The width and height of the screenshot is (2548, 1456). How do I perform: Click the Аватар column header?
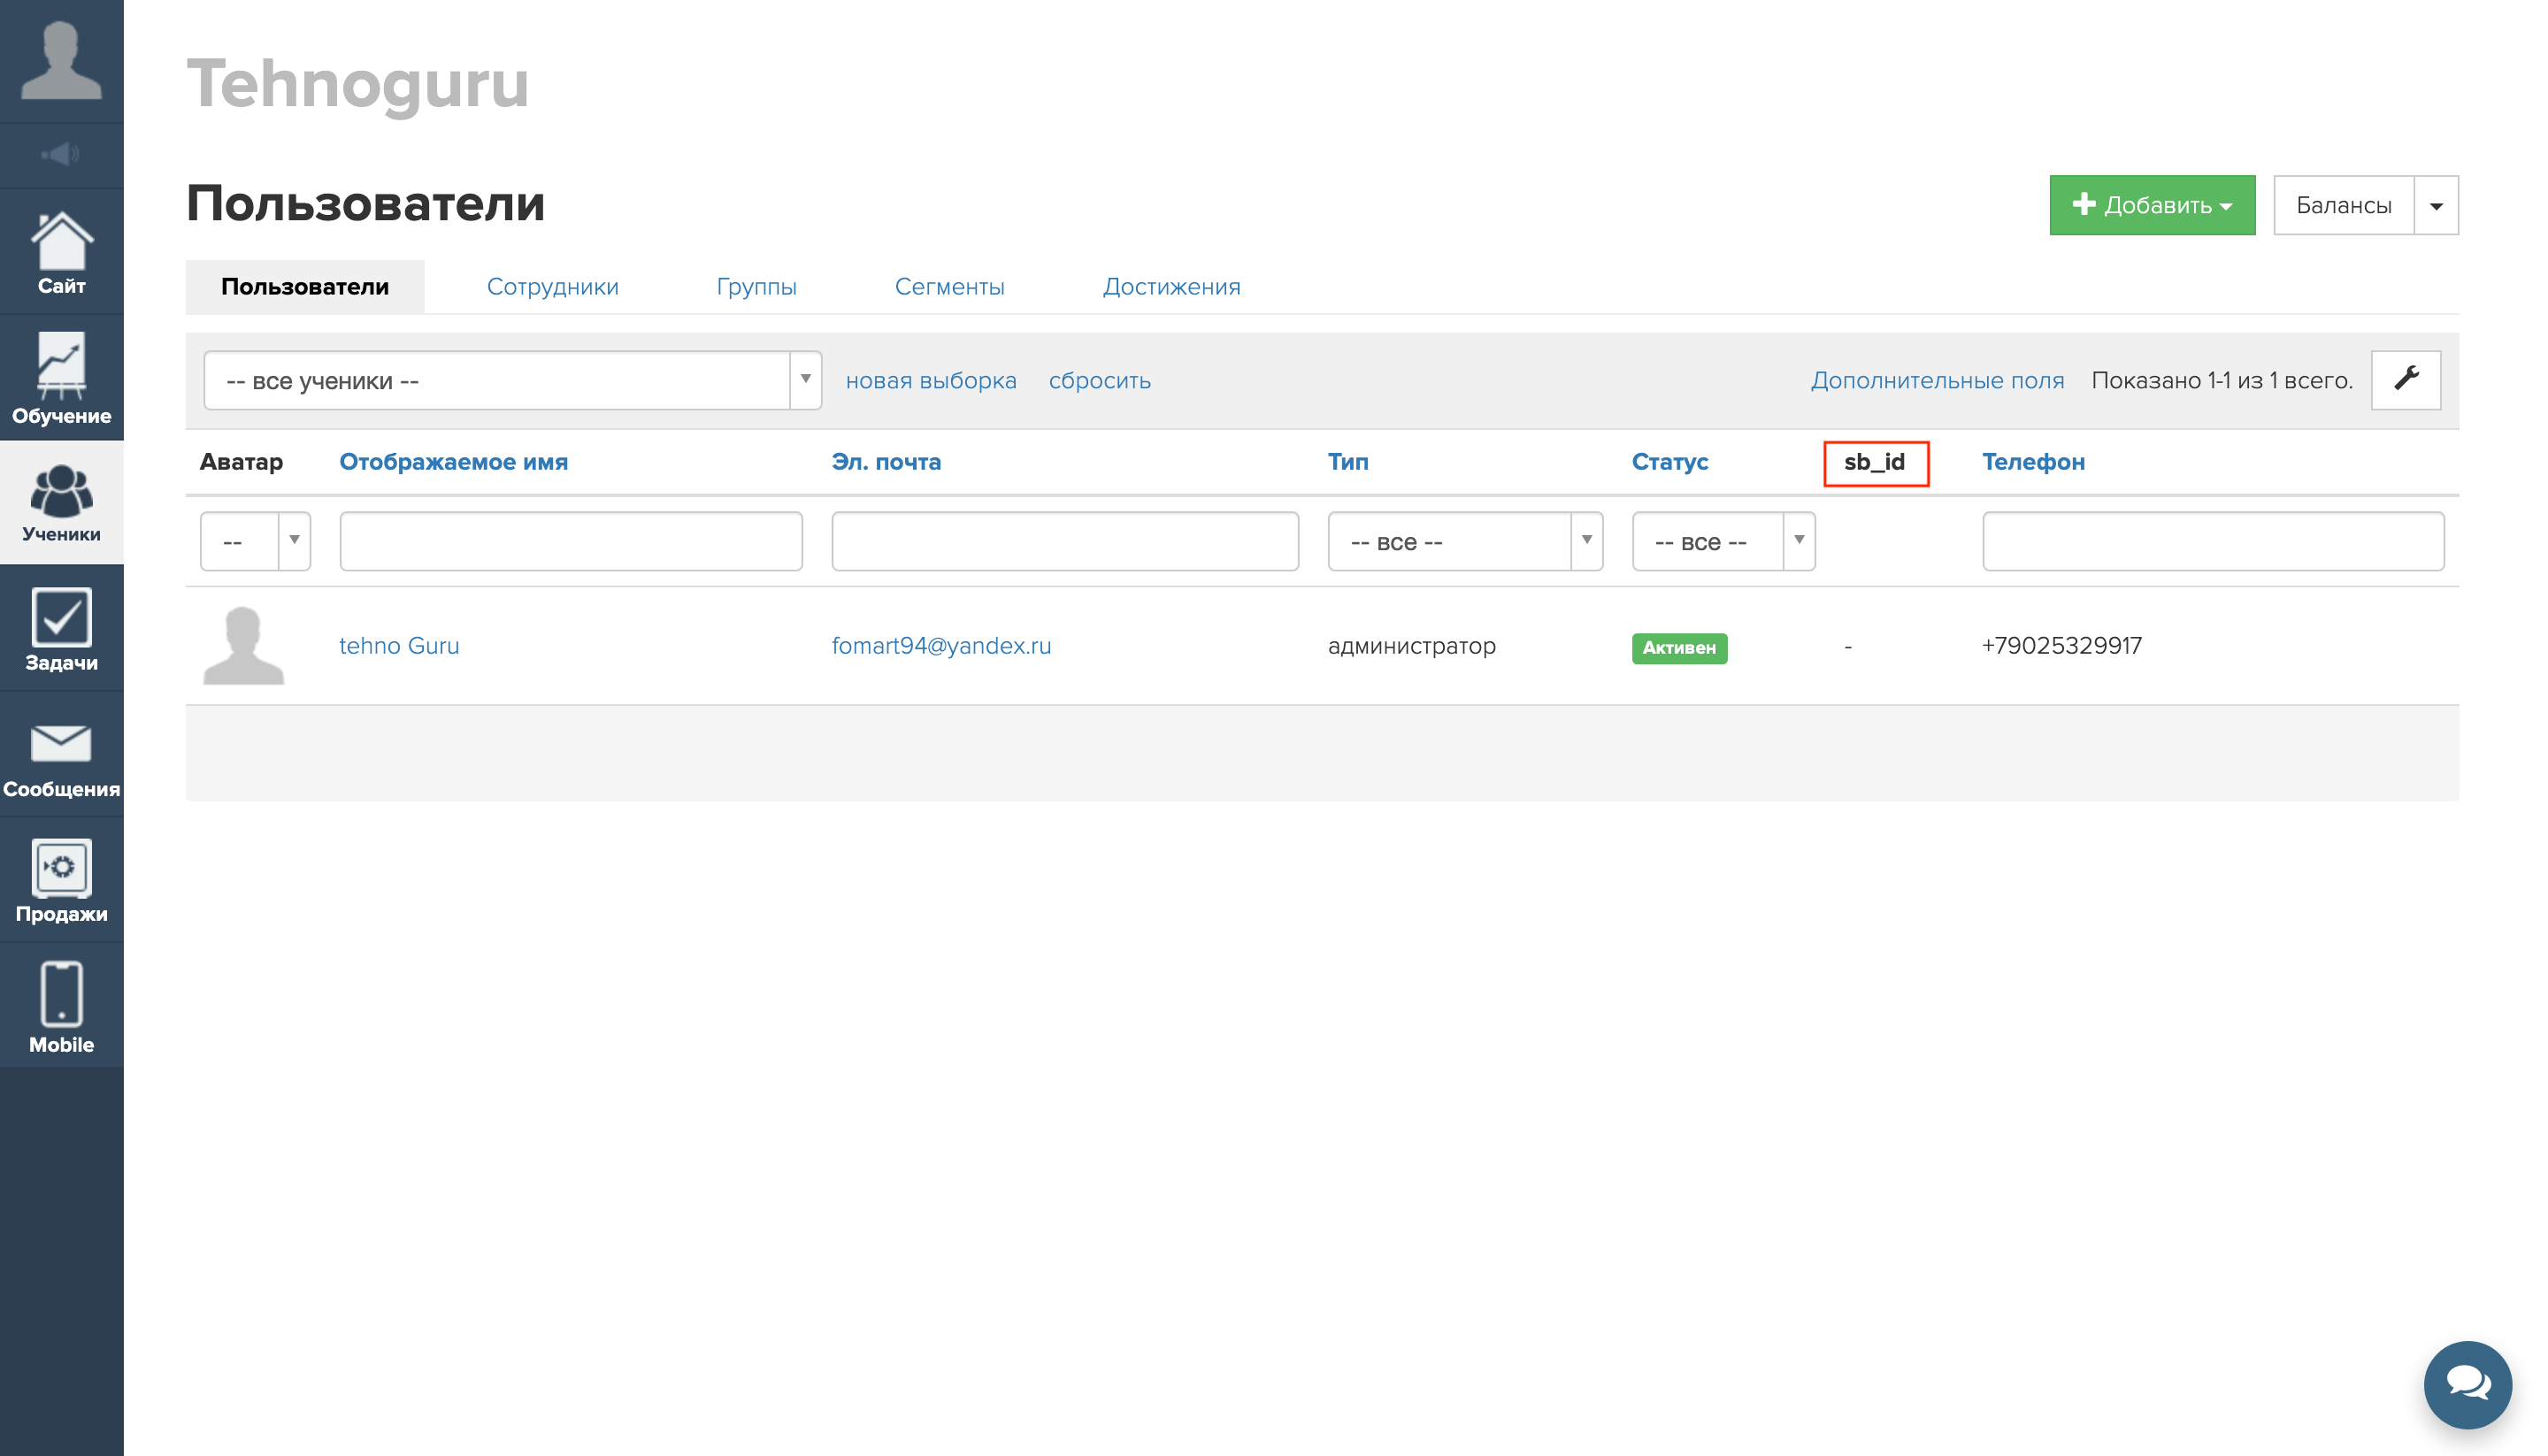pos(241,462)
